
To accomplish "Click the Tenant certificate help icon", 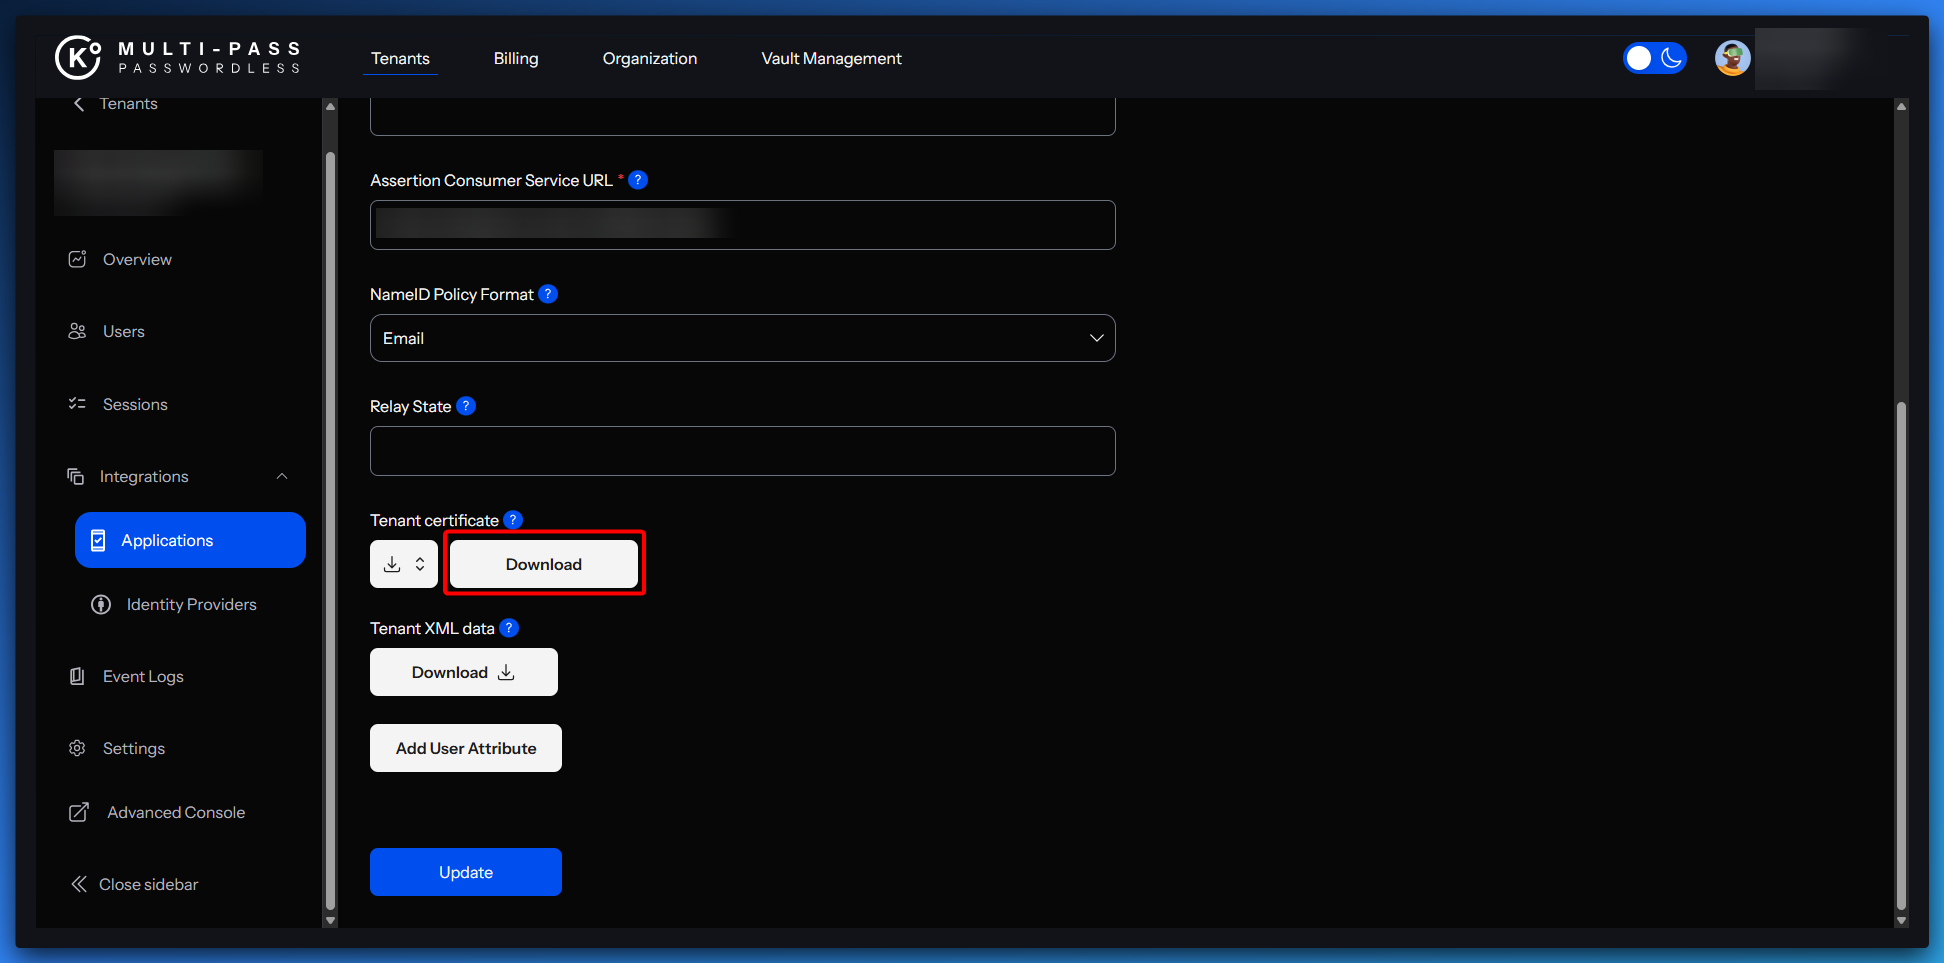I will pyautogui.click(x=513, y=520).
